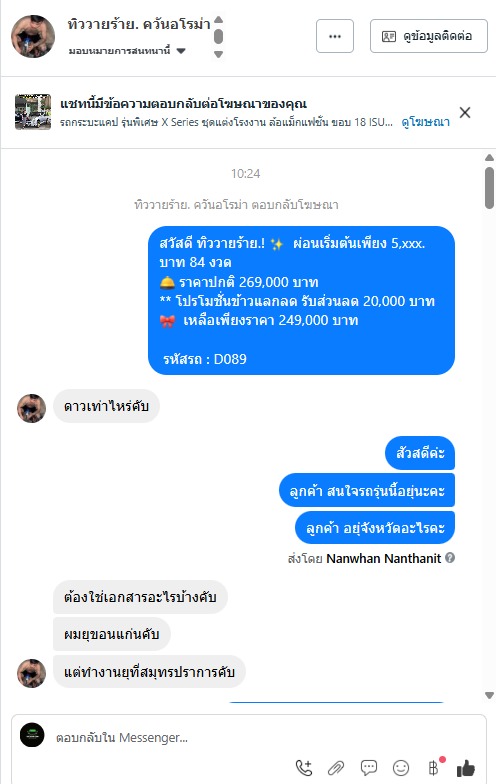Attach a file with the paperclip icon
496x784 pixels.
336,768
